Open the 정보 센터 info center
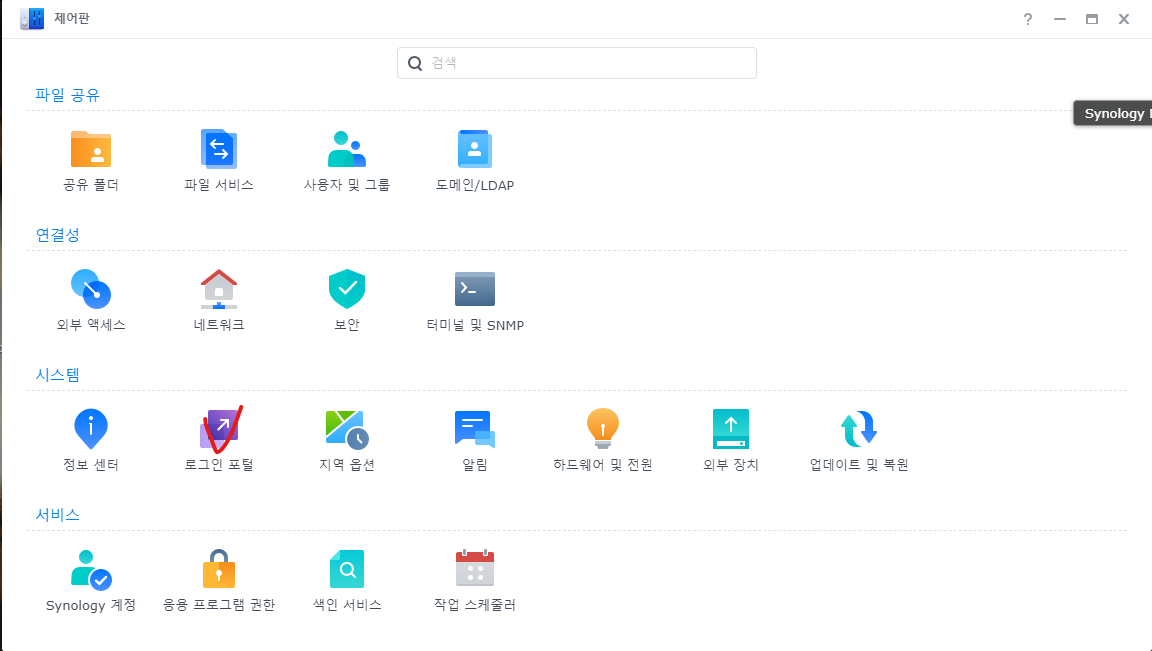 (91, 430)
